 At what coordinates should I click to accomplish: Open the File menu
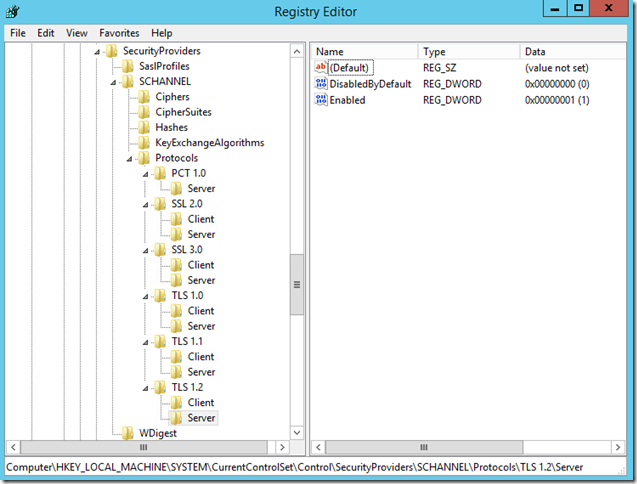[18, 33]
